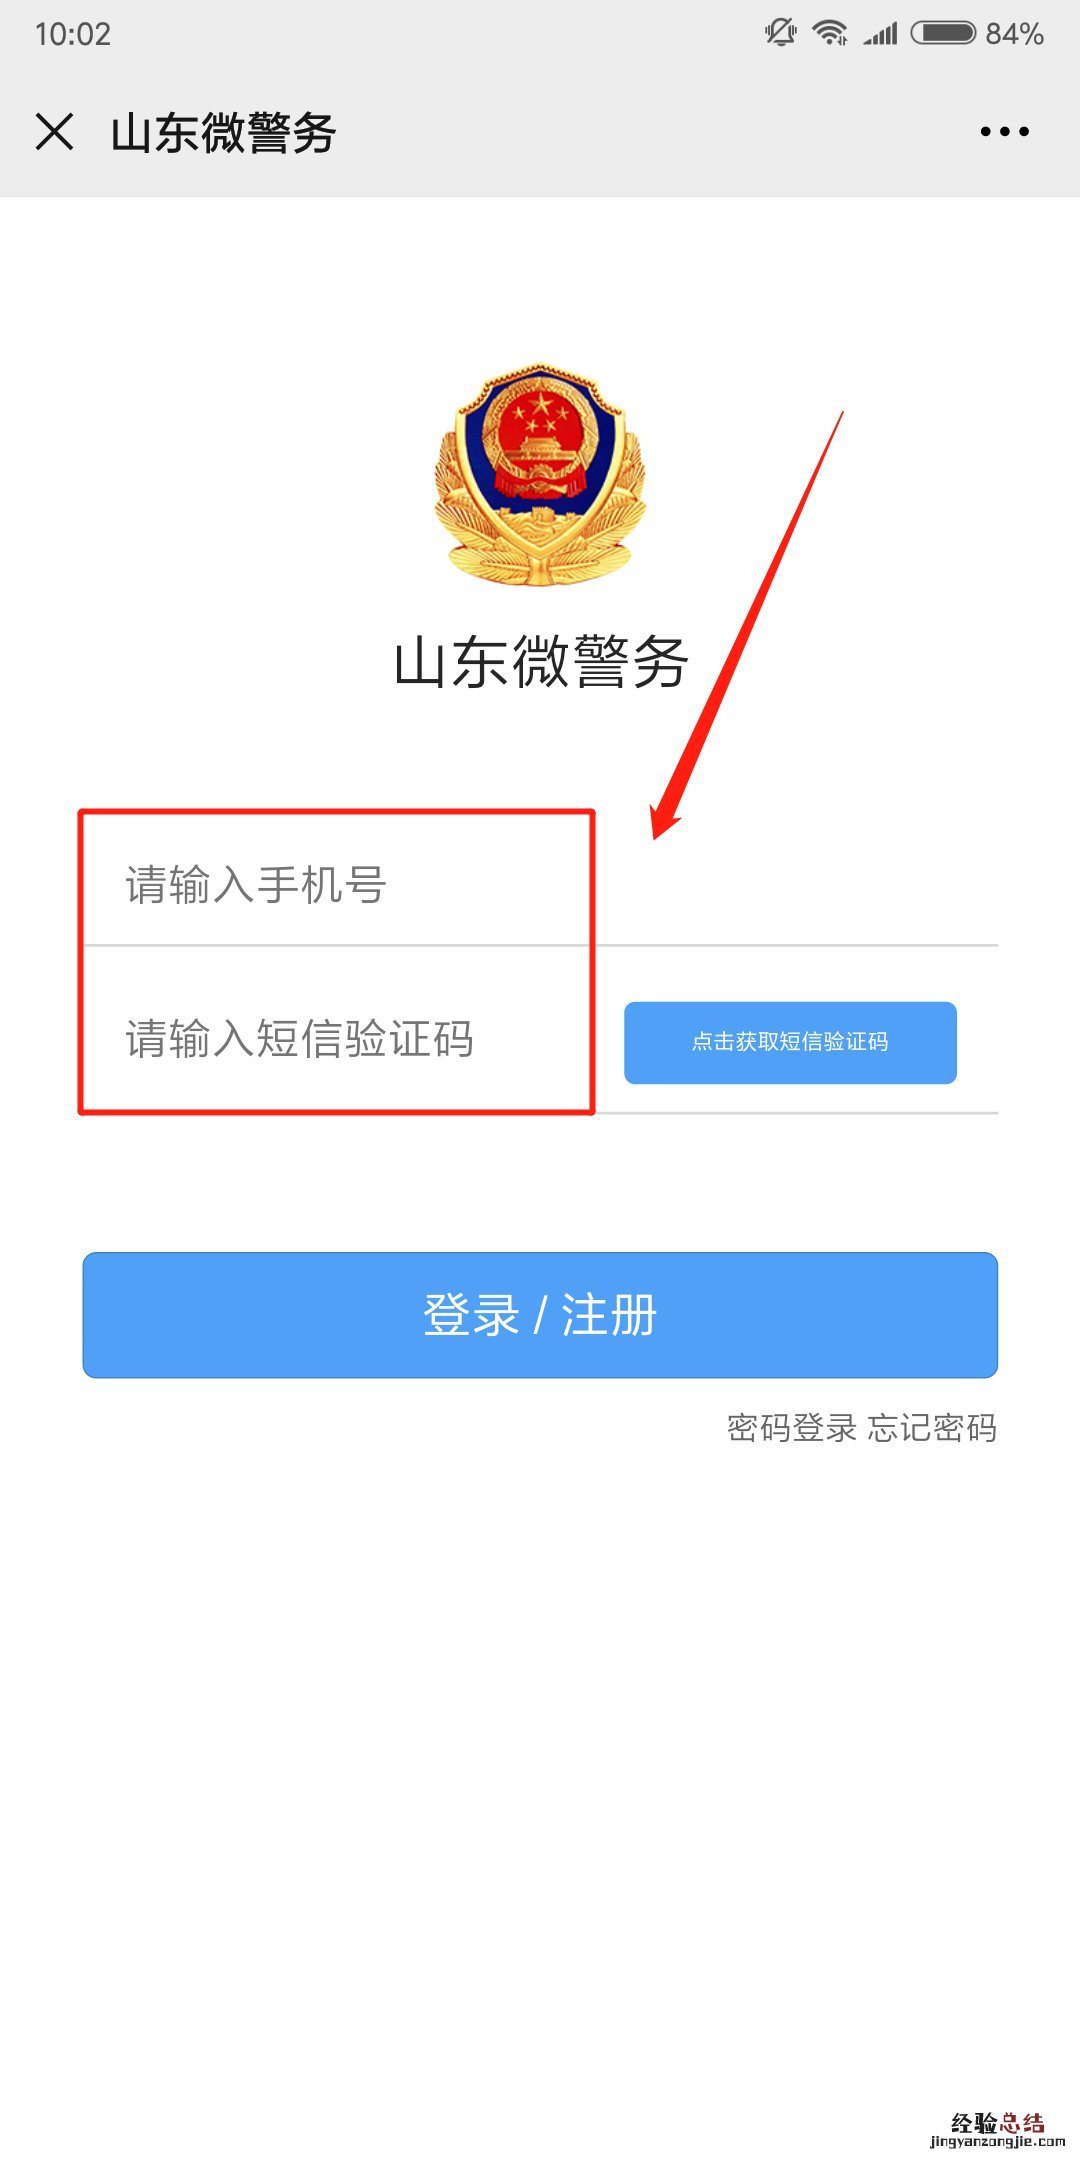Click 点击获取短信验证码 button
This screenshot has width=1080, height=2160.
[790, 1042]
